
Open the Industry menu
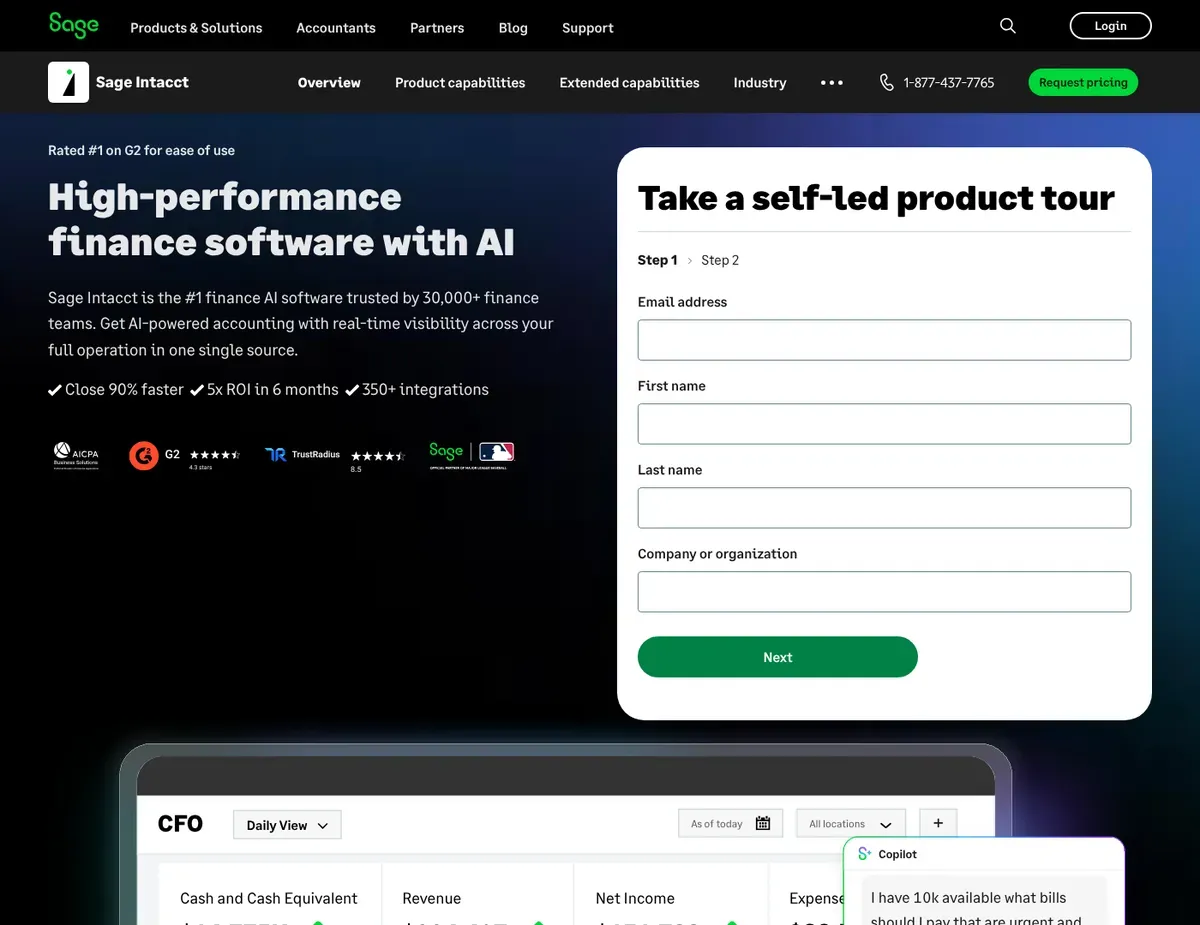(760, 83)
